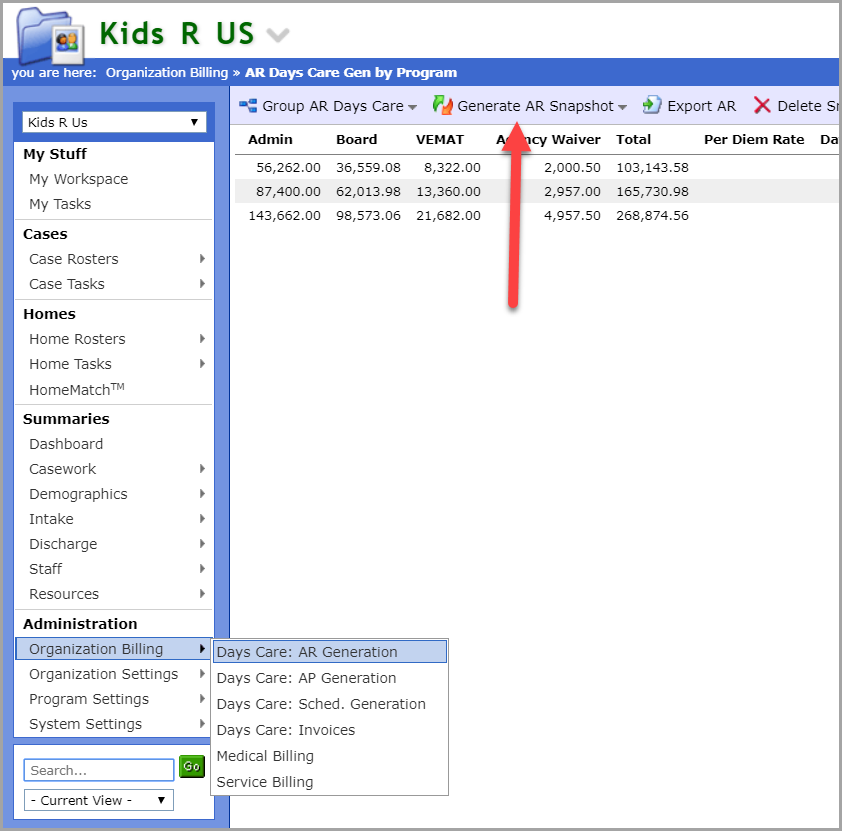842x831 pixels.
Task: Expand the Home Tasks submenu arrow
Action: pos(202,363)
